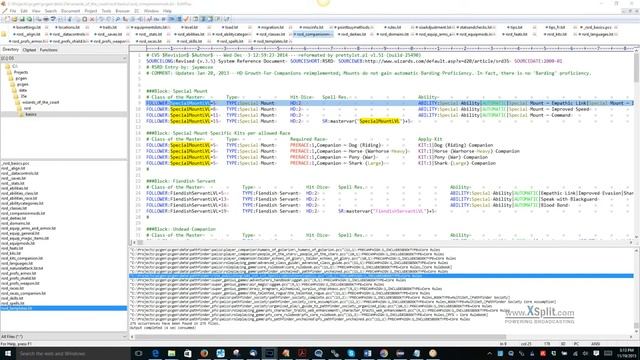
Task: Select the wizards_of_the_coast folder in tree
Action: 40,102
